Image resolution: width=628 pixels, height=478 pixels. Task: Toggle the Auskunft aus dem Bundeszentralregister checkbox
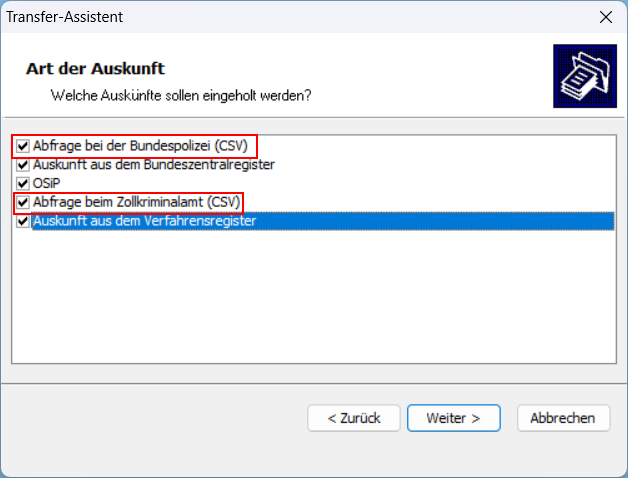click(23, 164)
